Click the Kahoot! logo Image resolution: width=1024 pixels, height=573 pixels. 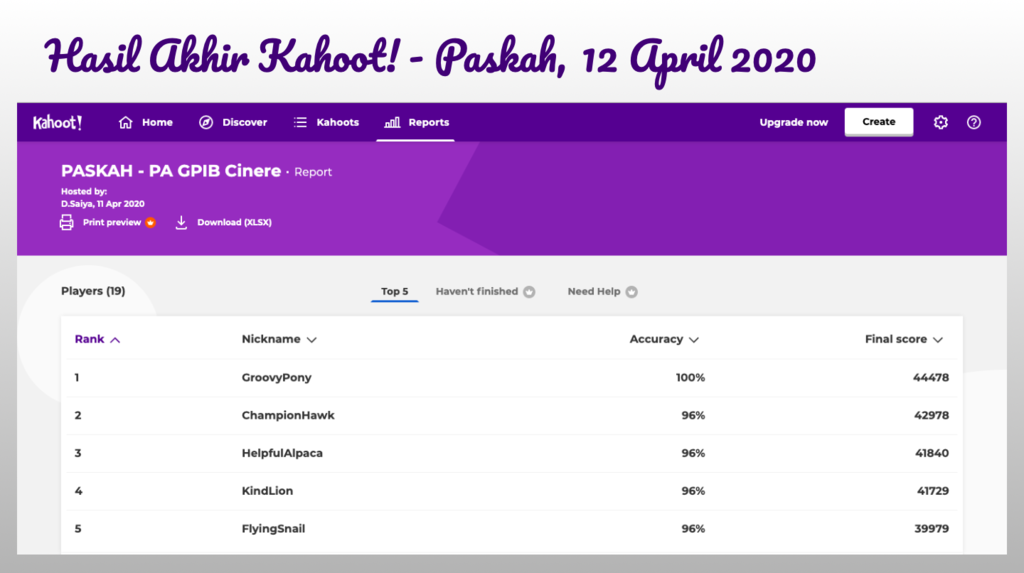click(57, 122)
